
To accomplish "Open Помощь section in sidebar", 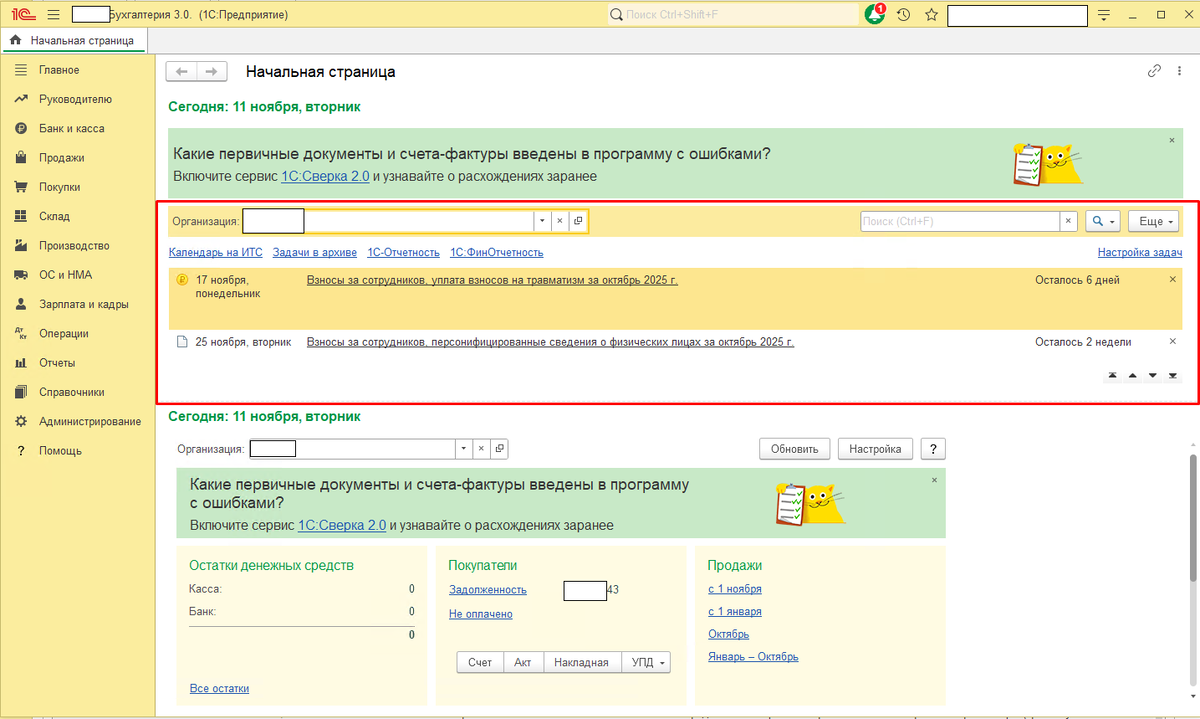I will click(60, 451).
